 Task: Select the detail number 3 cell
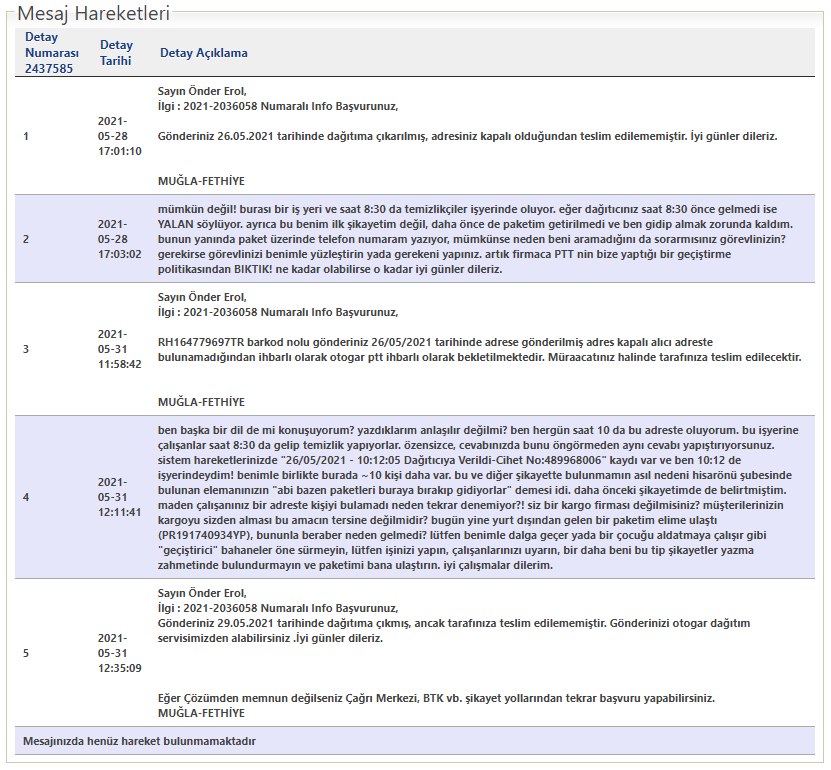click(26, 349)
